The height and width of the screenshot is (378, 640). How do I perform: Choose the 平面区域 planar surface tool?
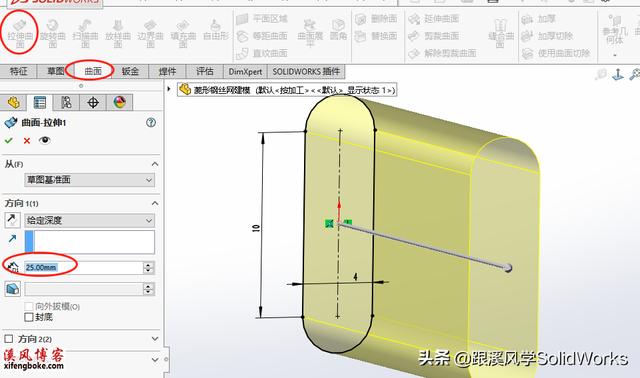pos(262,18)
